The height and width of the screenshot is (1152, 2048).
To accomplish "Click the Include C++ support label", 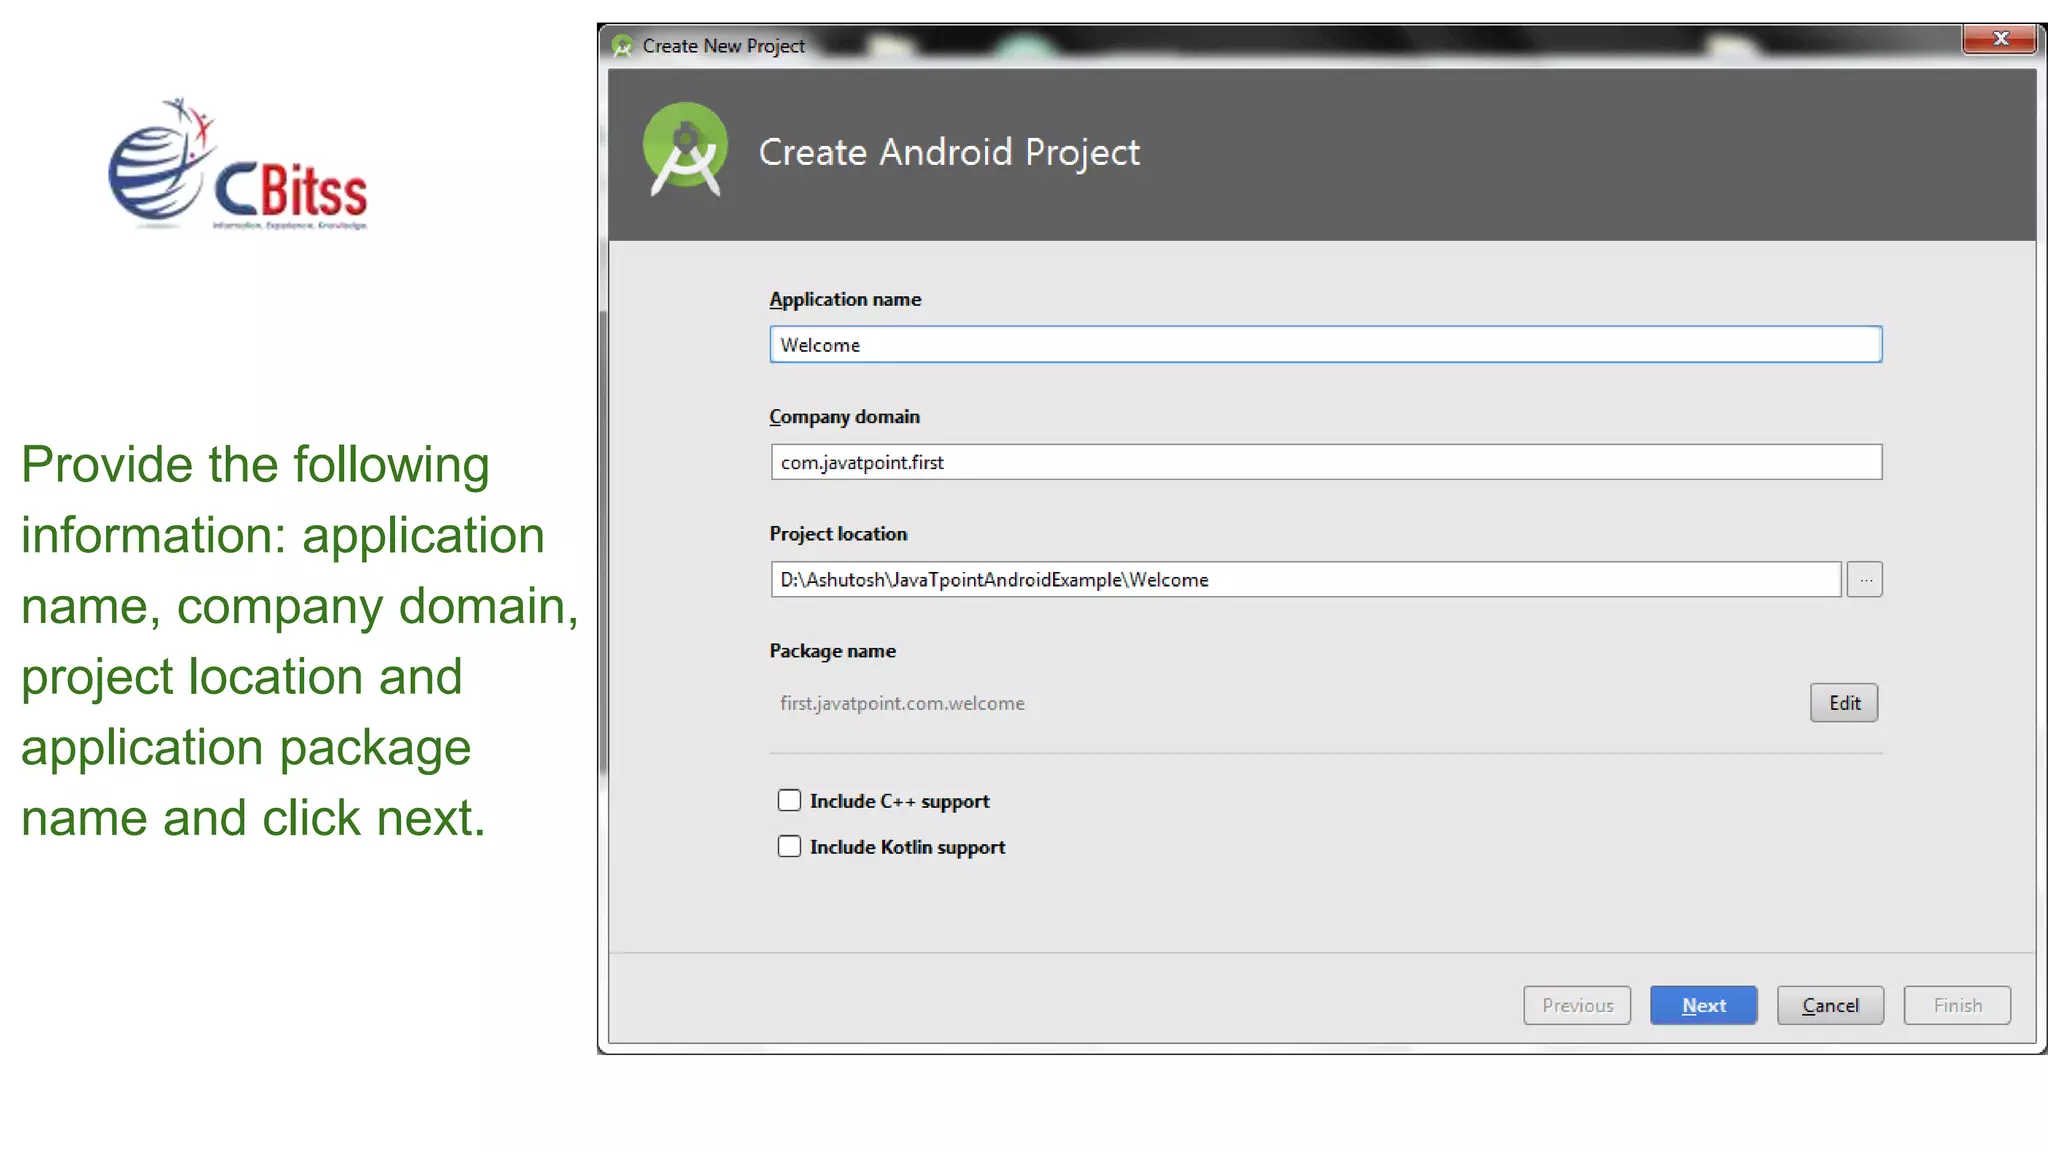I will 899,802.
